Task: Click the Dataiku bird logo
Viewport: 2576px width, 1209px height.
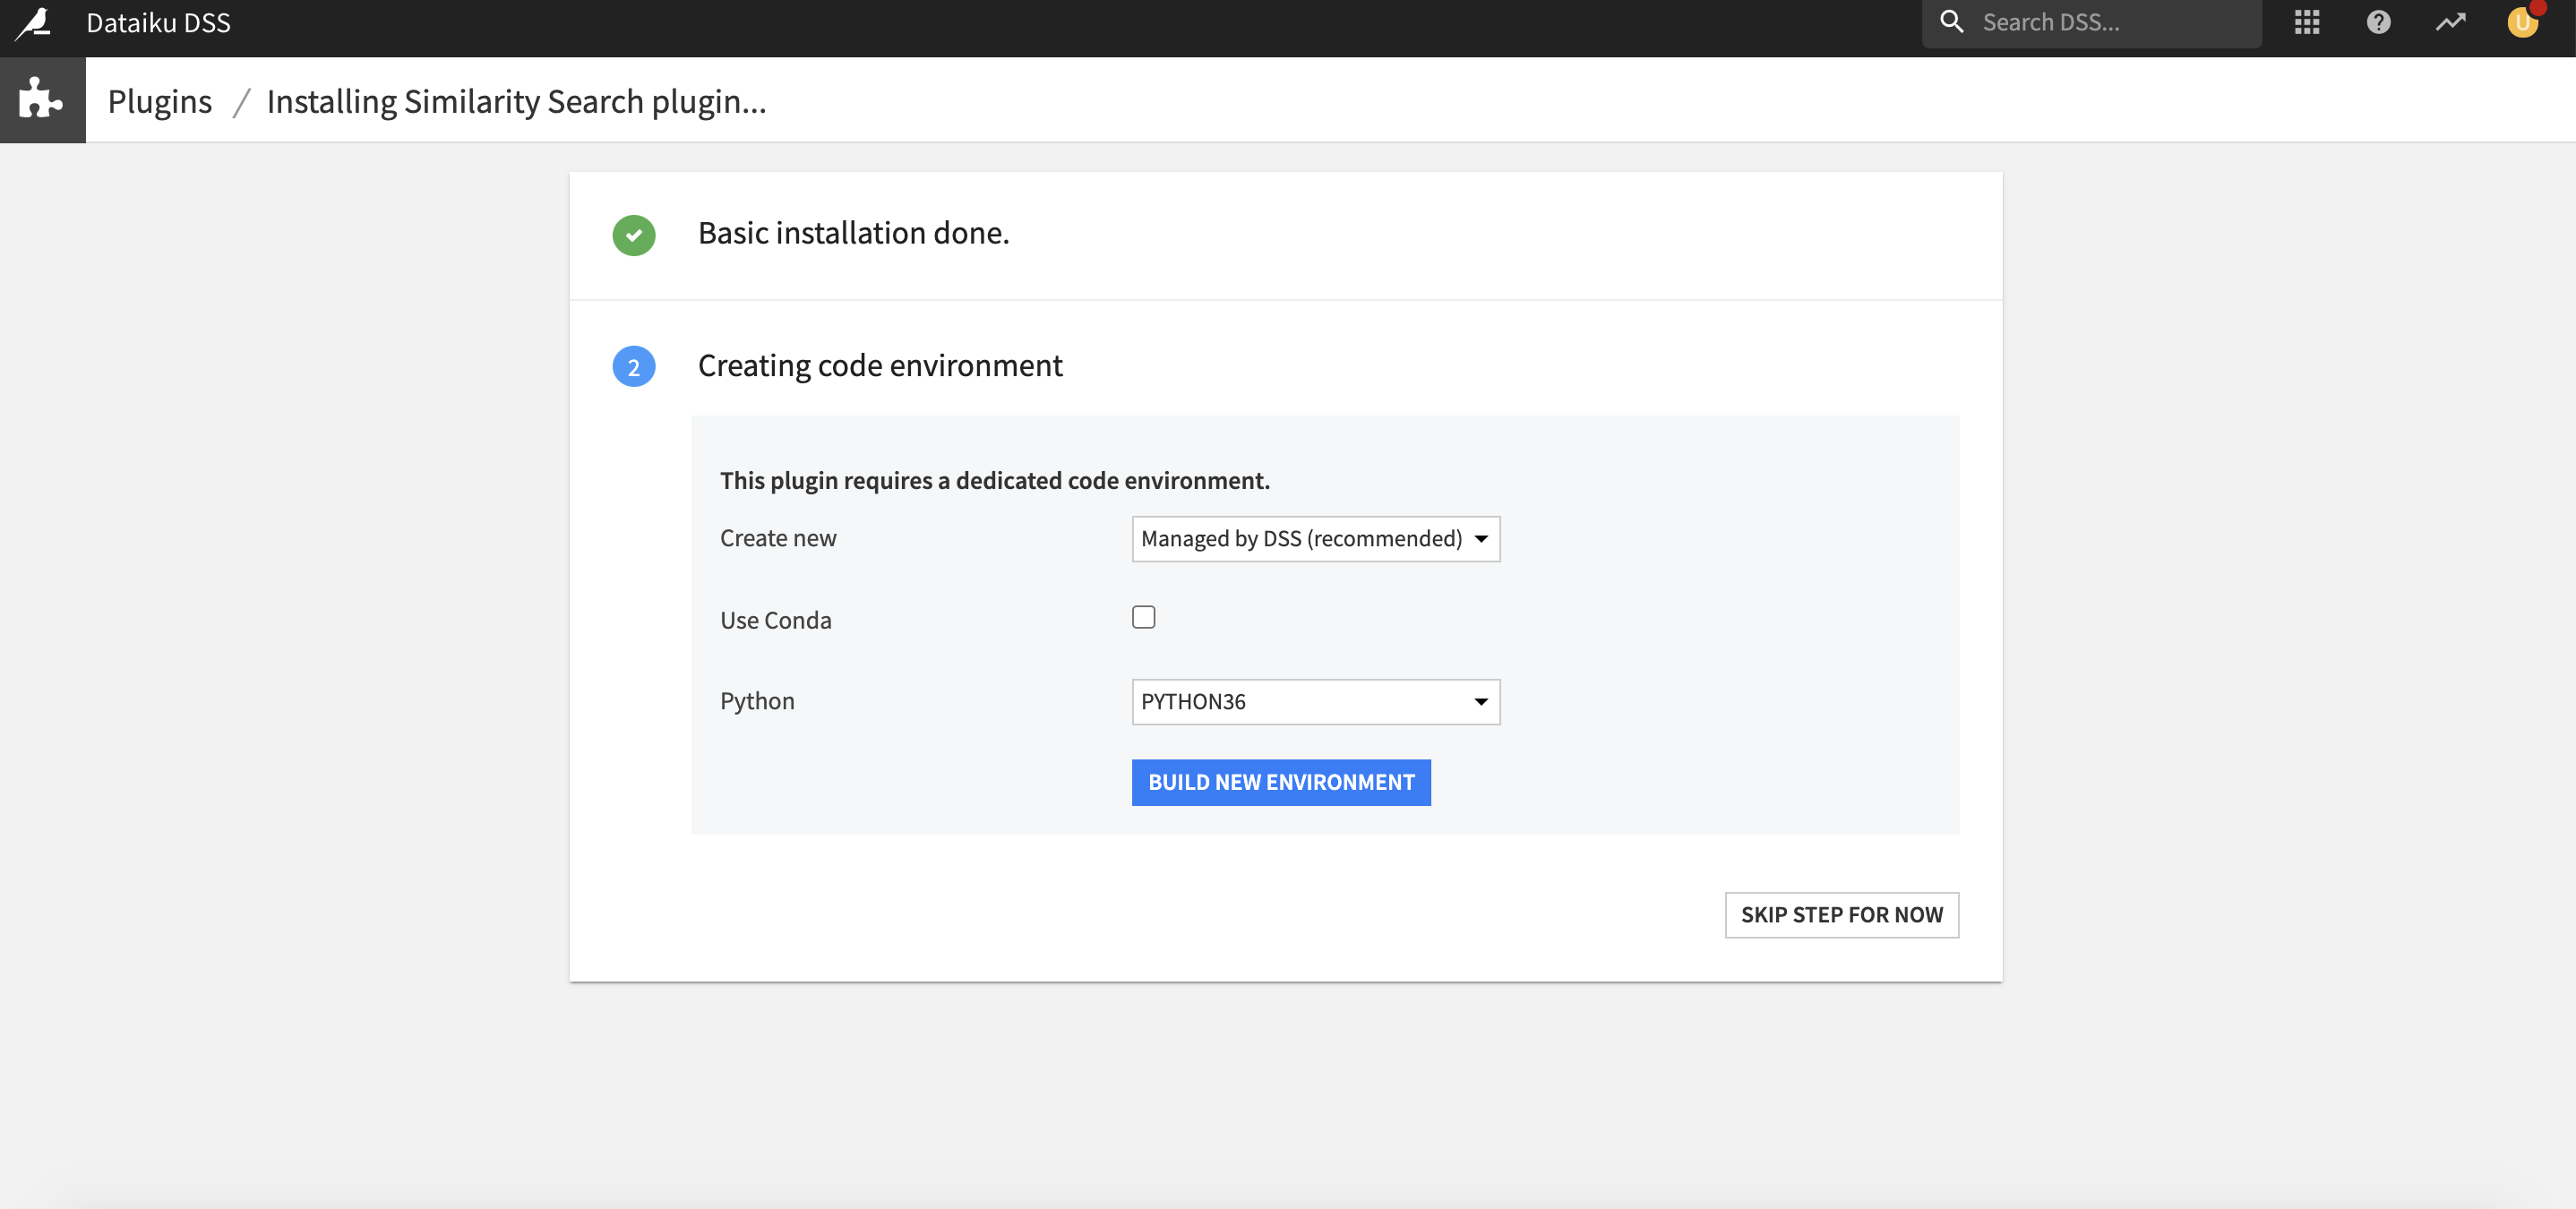Action: [x=34, y=23]
